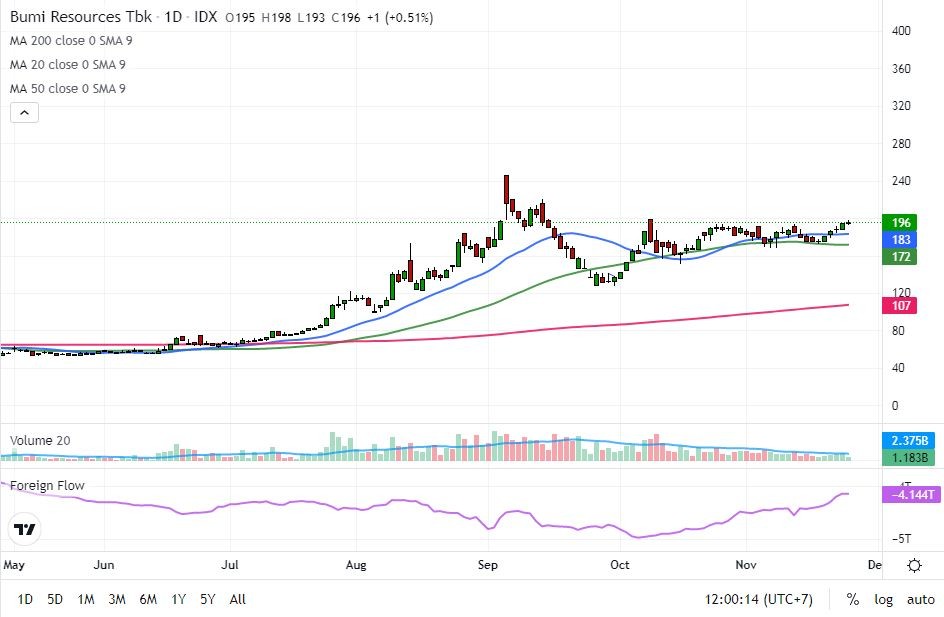Toggle auto scale mode
The width and height of the screenshot is (944, 617).
(921, 599)
